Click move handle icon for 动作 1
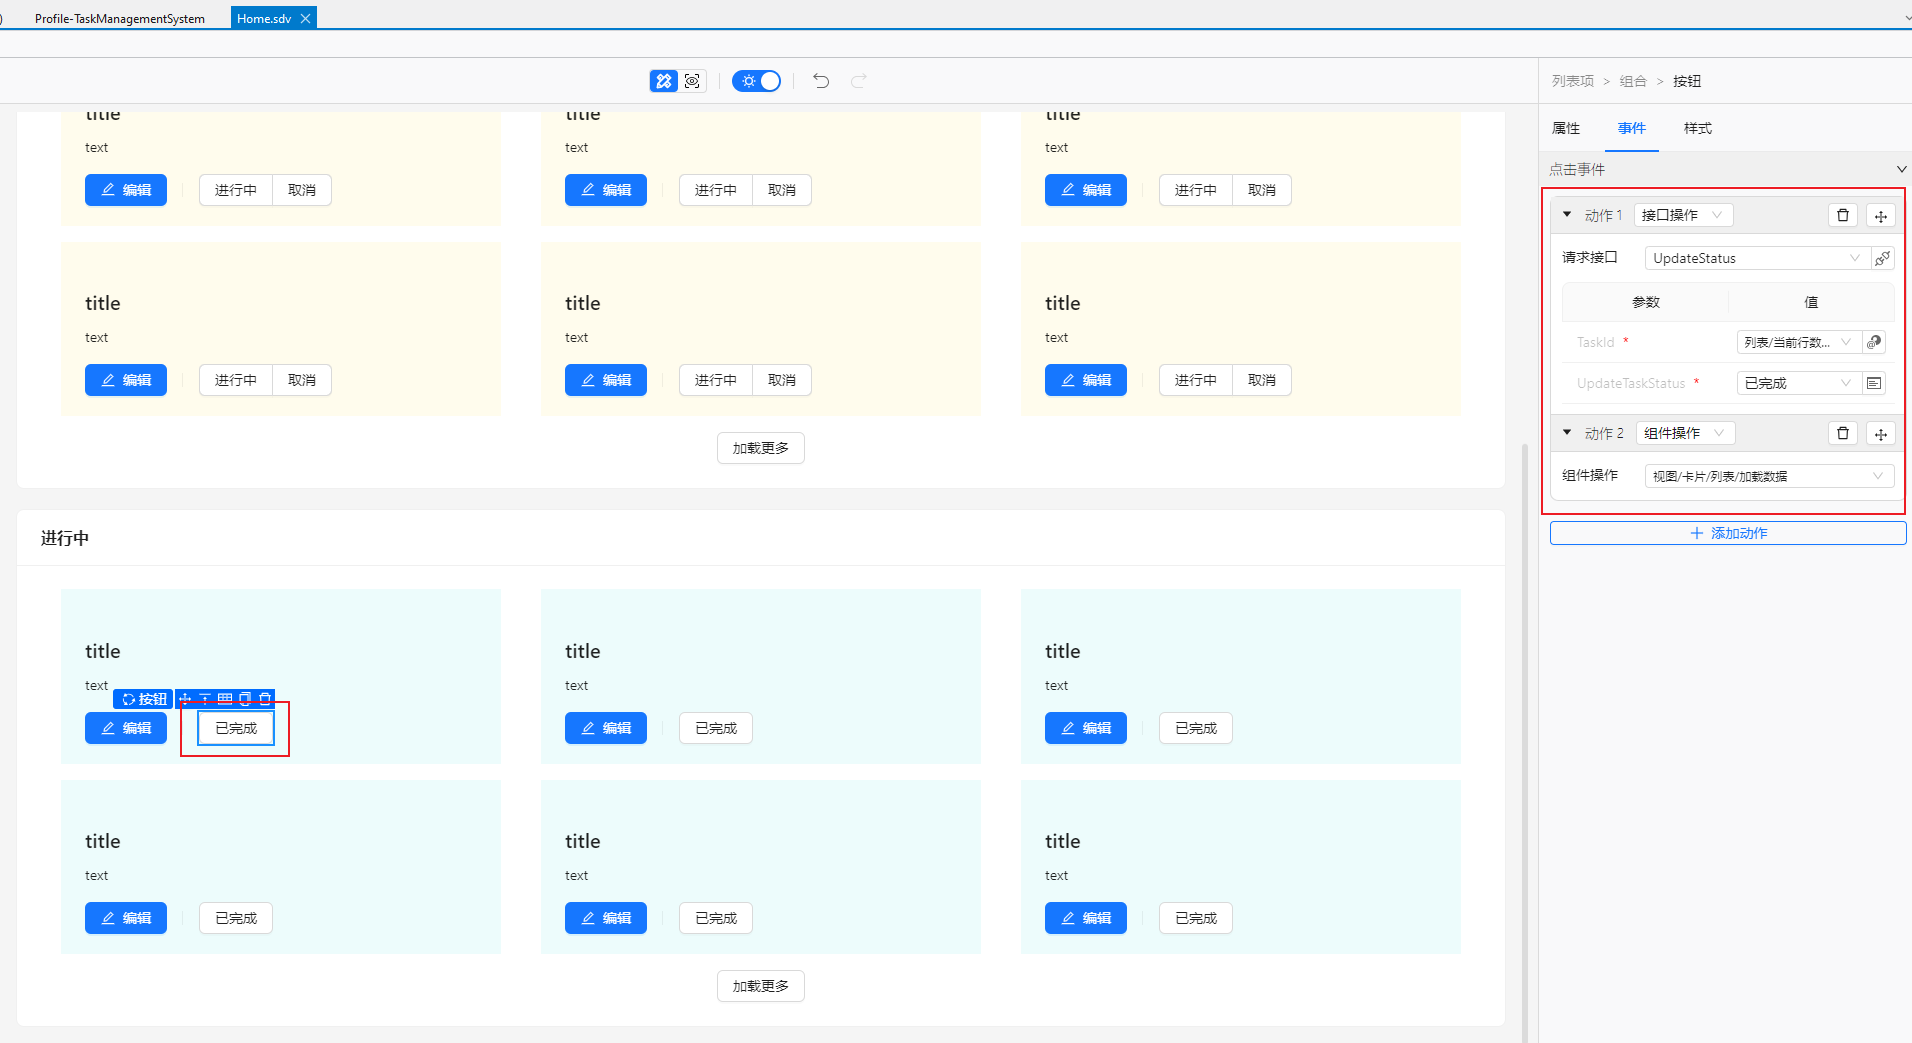The width and height of the screenshot is (1912, 1043). click(x=1881, y=215)
